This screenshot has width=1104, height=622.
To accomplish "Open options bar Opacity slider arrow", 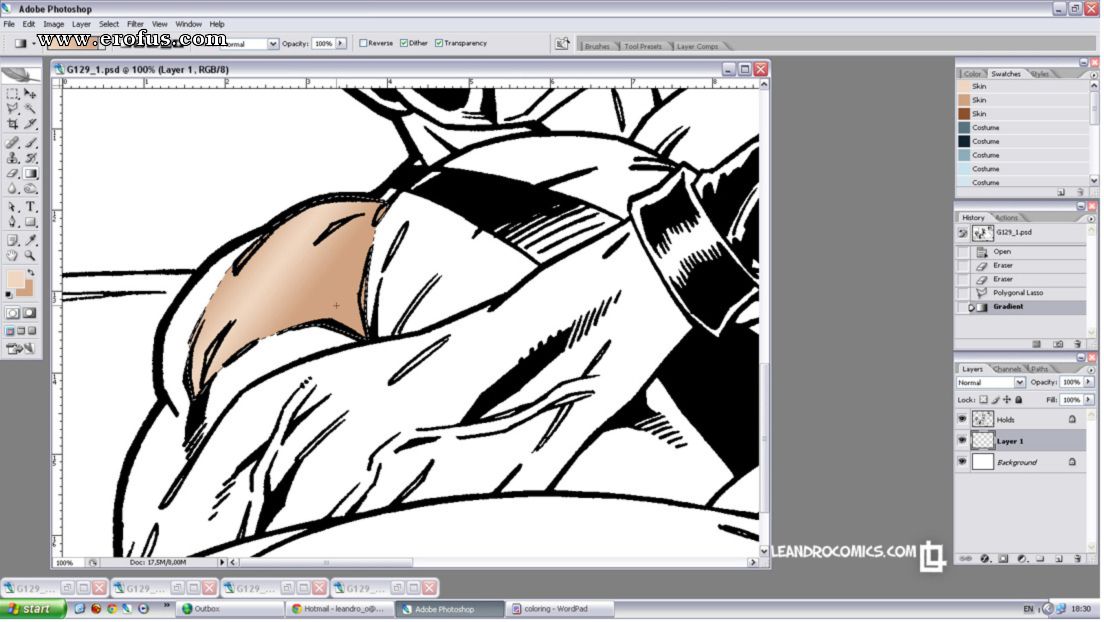I will [x=341, y=44].
